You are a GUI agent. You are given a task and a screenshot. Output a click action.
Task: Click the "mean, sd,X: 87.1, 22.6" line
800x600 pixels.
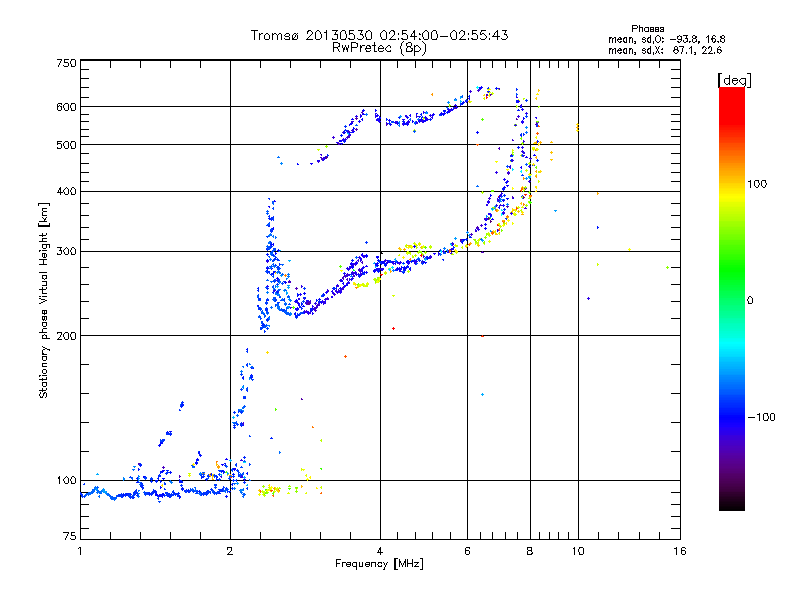(x=665, y=50)
